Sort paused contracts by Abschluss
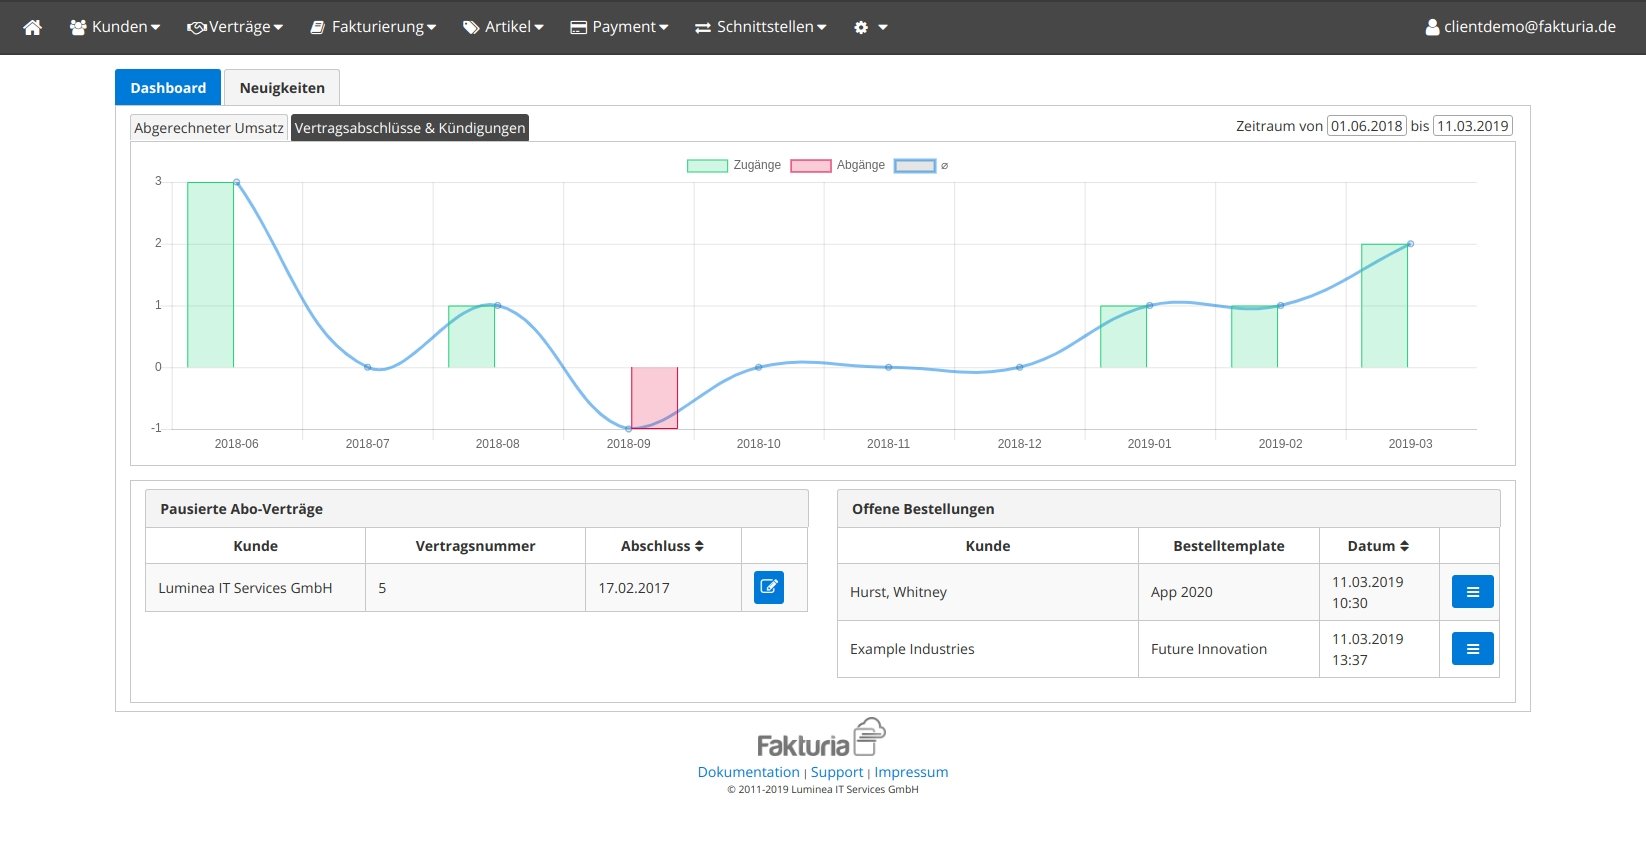Image resolution: width=1646 pixels, height=862 pixels. click(x=663, y=546)
